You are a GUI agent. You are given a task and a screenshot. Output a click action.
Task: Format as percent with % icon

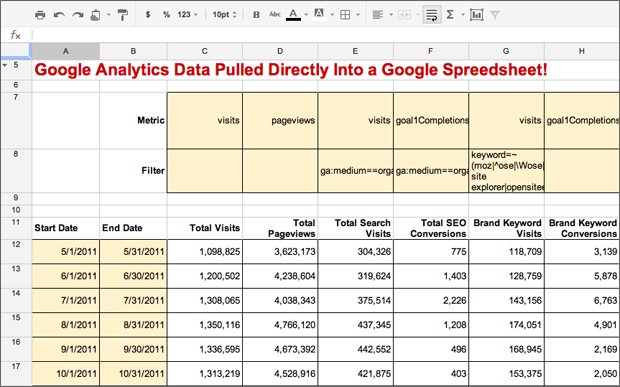pyautogui.click(x=166, y=15)
